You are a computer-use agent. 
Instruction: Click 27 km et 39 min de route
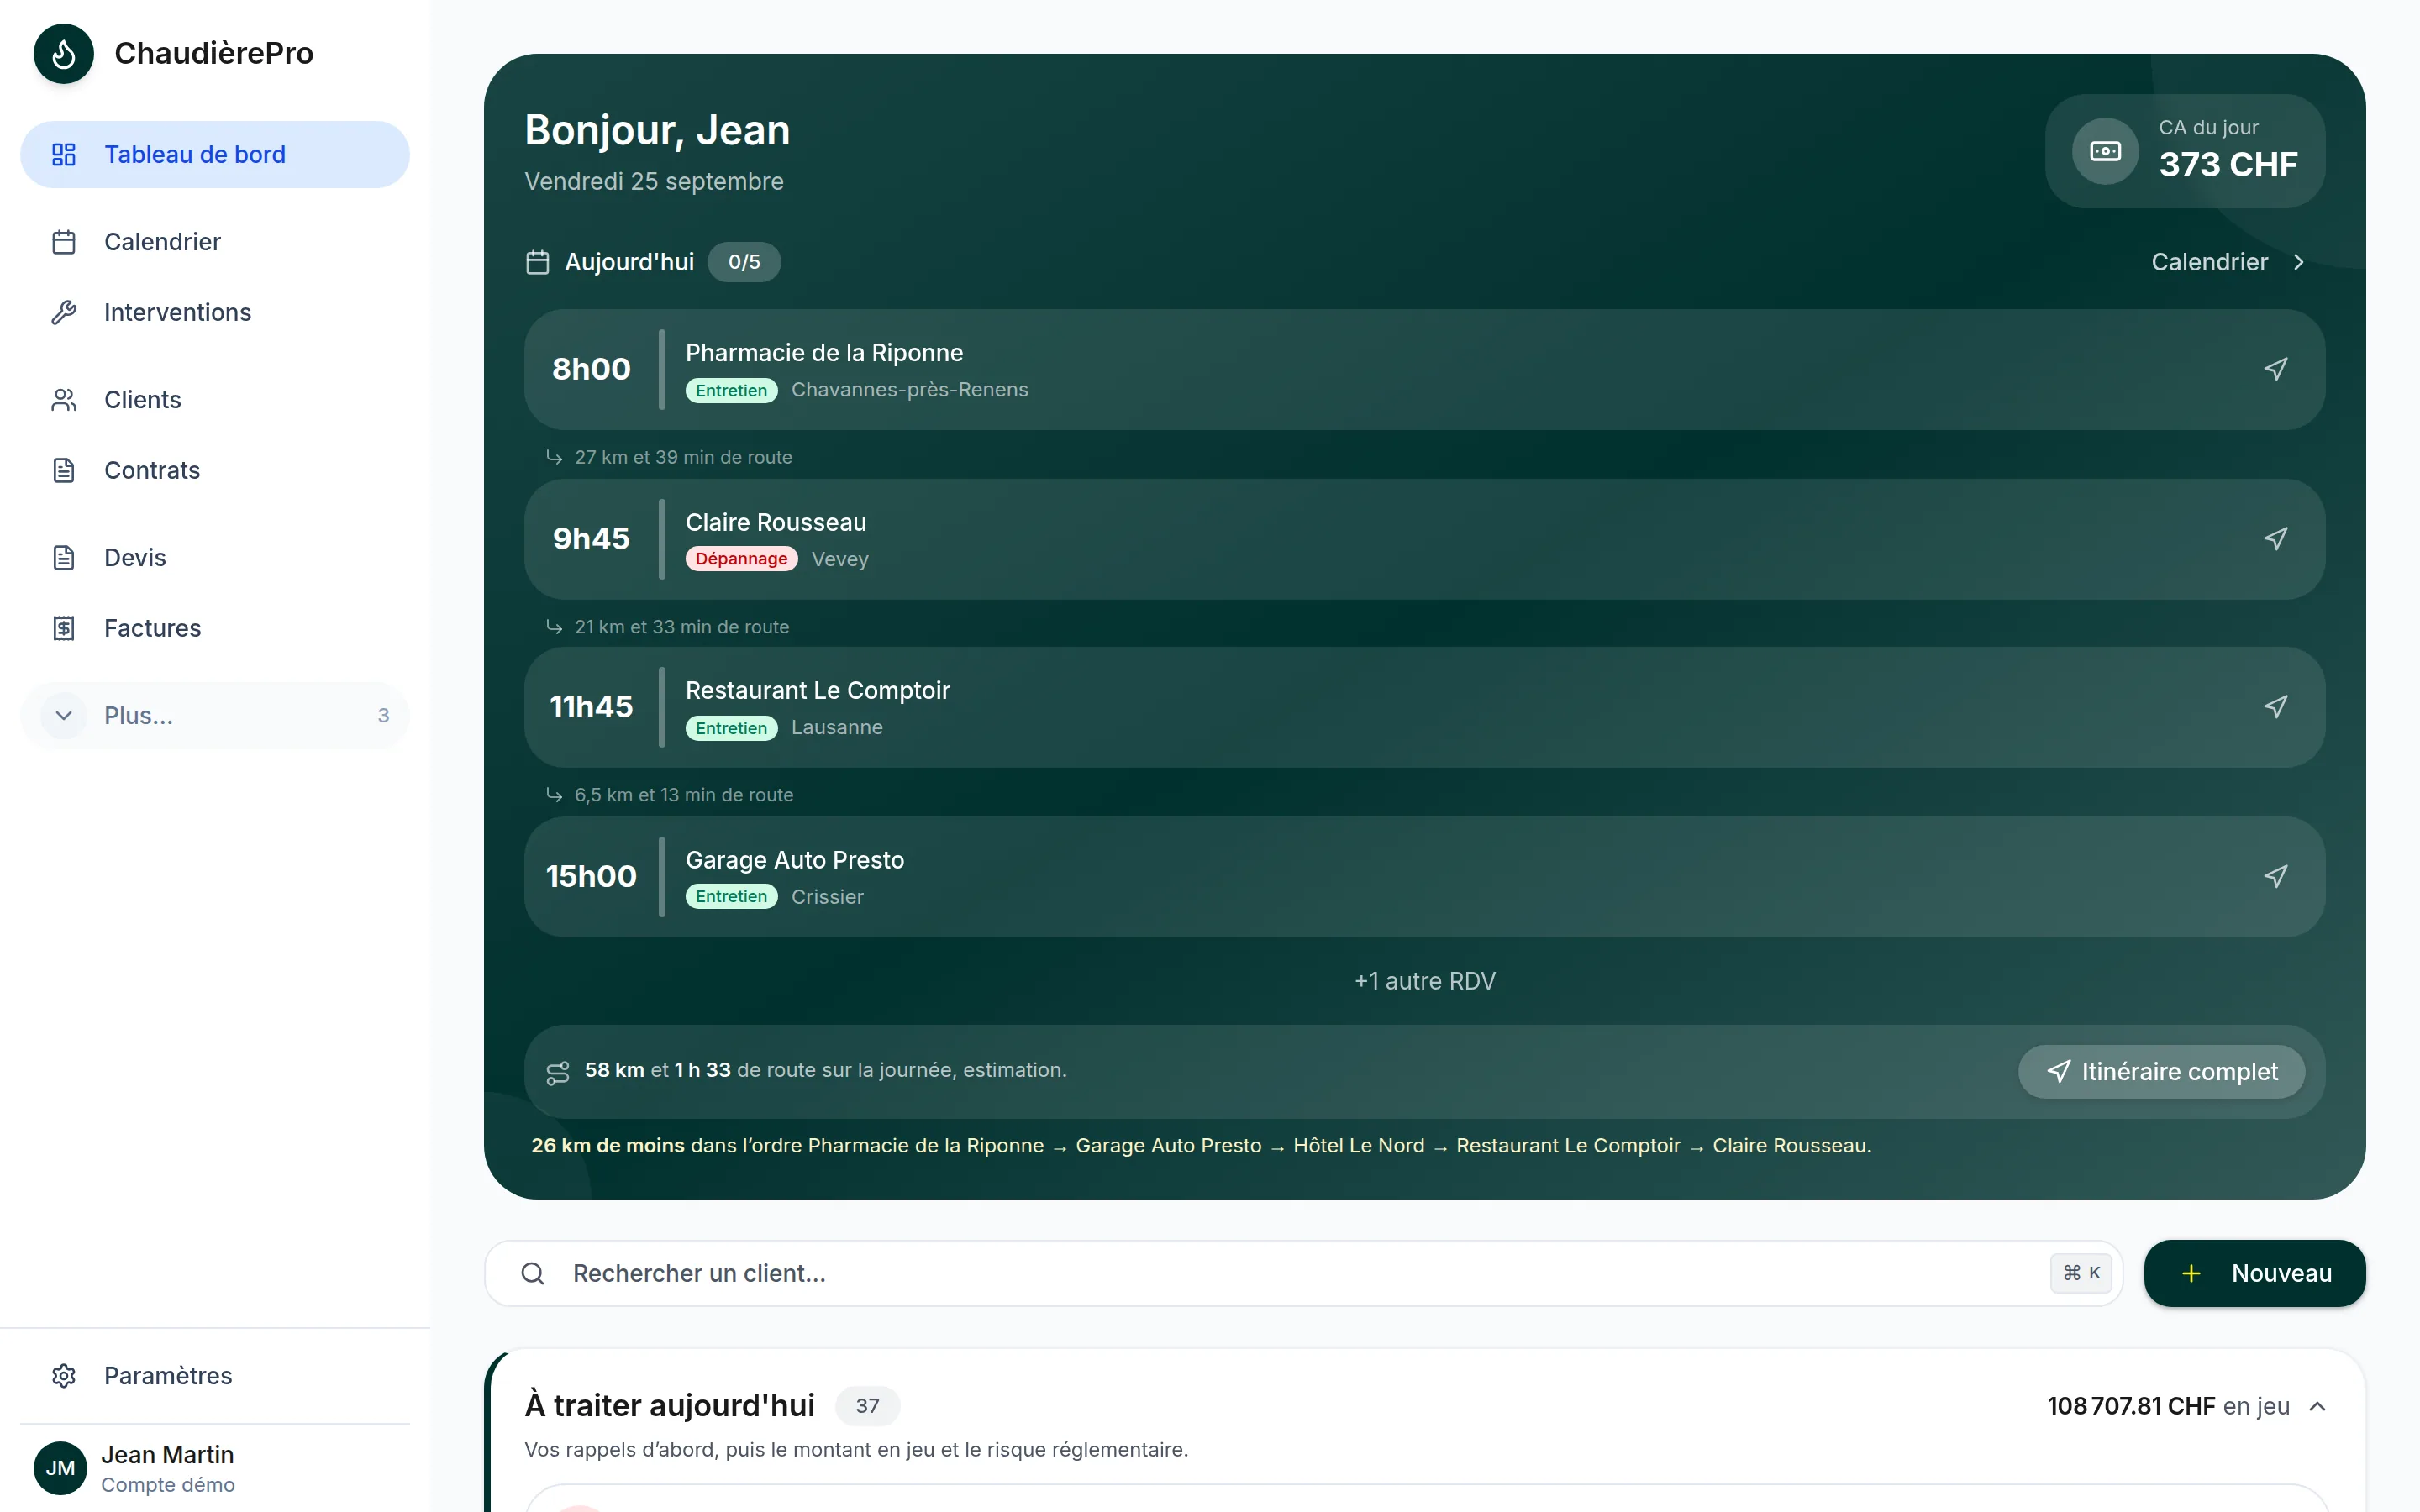pos(683,457)
